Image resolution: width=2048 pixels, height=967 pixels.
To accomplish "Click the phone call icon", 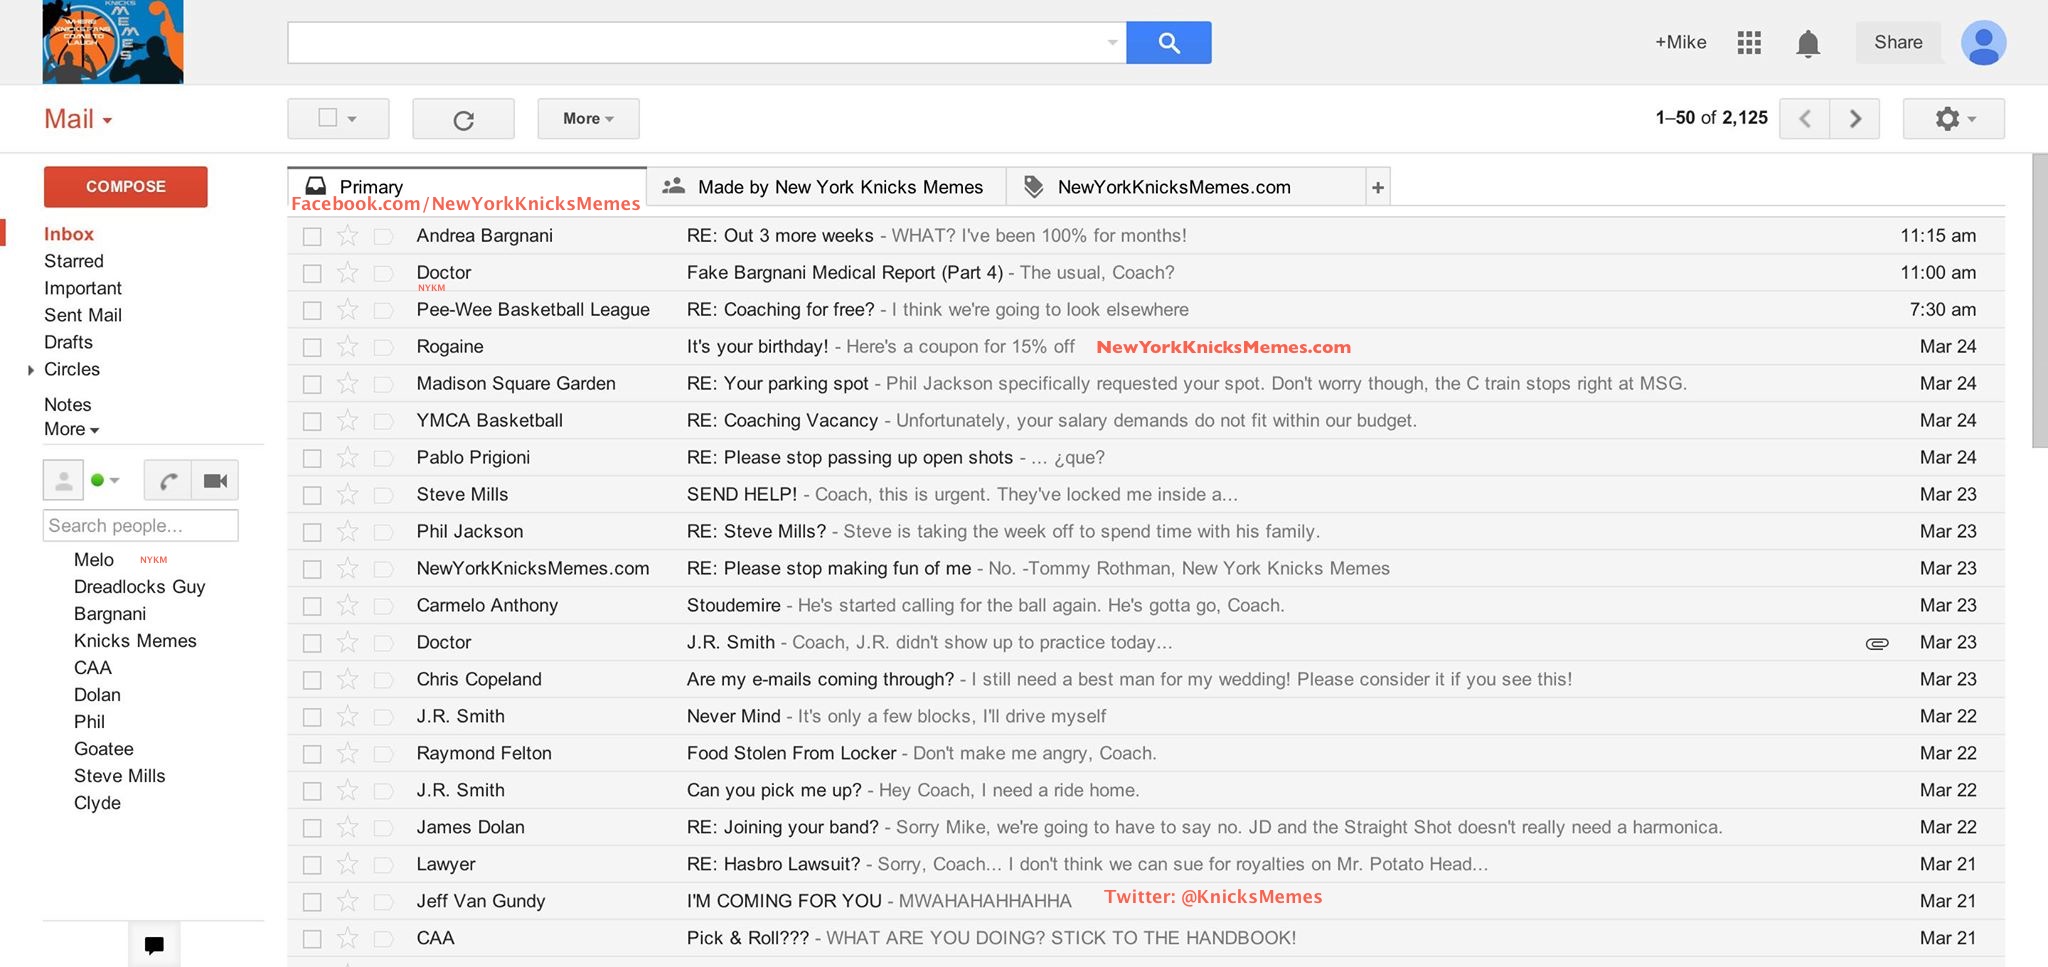I will [x=168, y=481].
